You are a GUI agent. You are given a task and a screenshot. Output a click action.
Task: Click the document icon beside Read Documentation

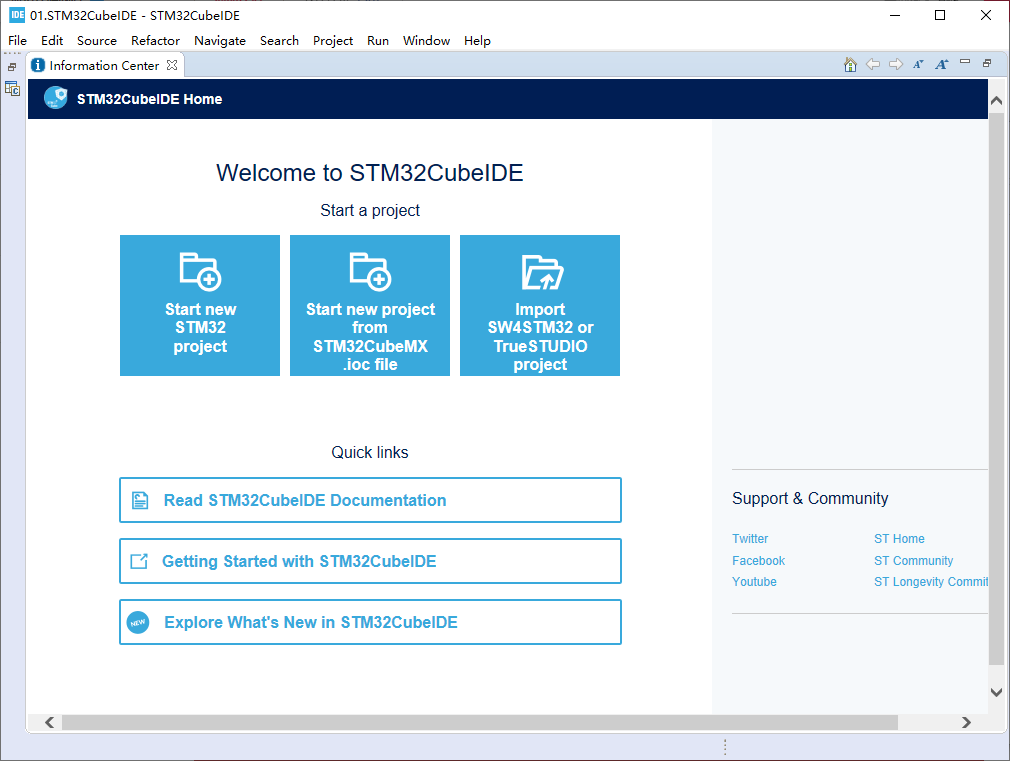coord(140,500)
